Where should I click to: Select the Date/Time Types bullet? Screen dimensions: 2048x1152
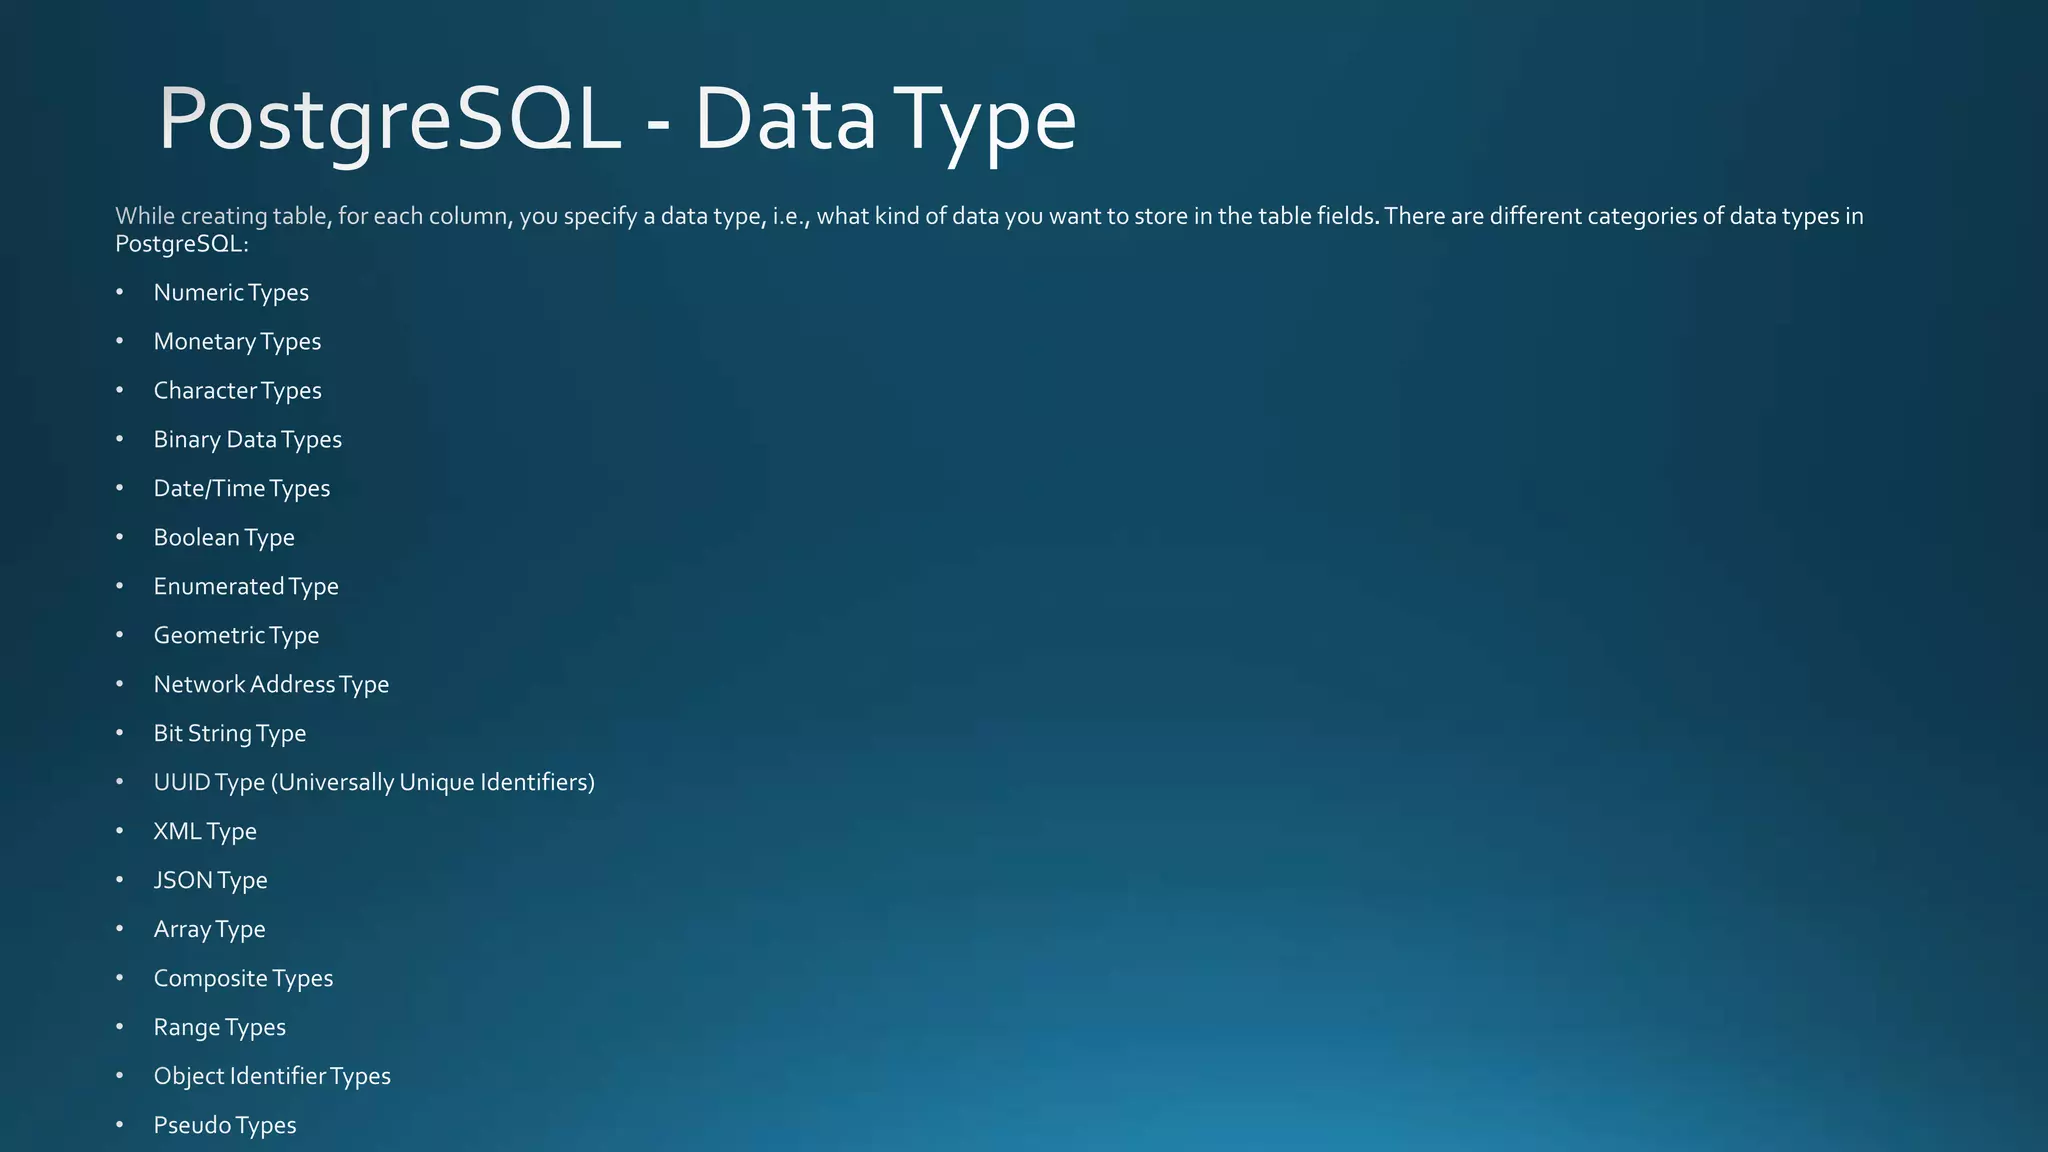click(x=241, y=489)
